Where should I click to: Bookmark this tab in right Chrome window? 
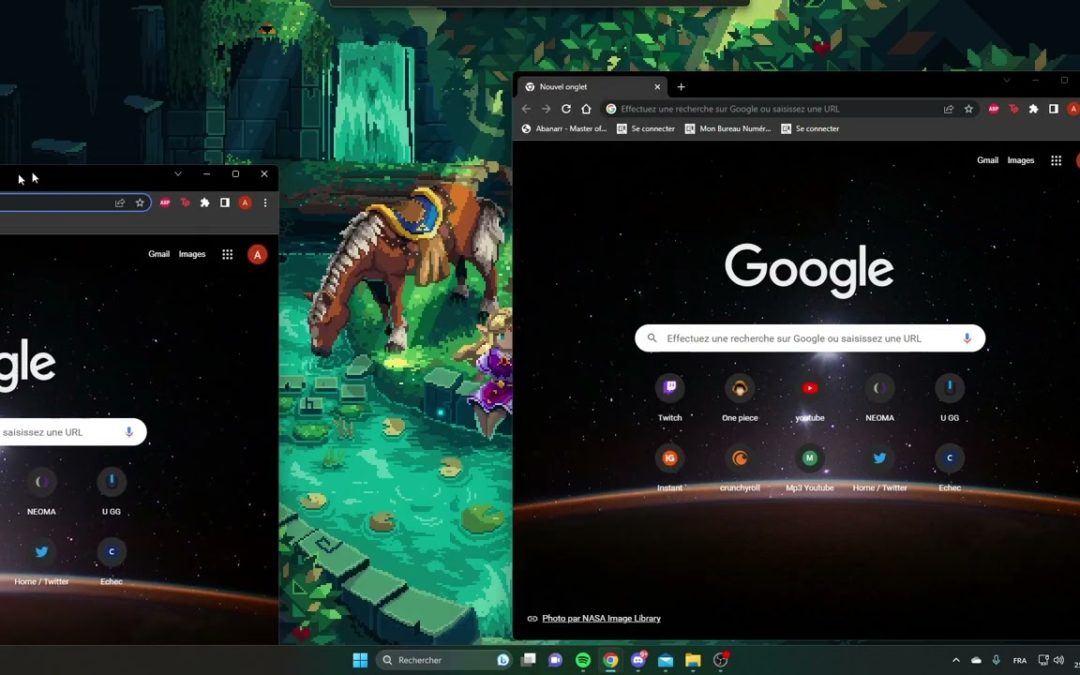tap(968, 109)
